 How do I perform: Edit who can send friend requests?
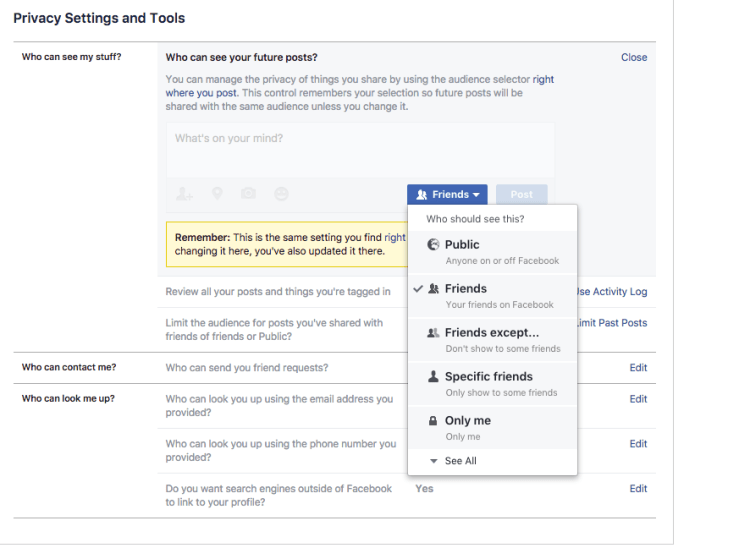click(x=638, y=368)
